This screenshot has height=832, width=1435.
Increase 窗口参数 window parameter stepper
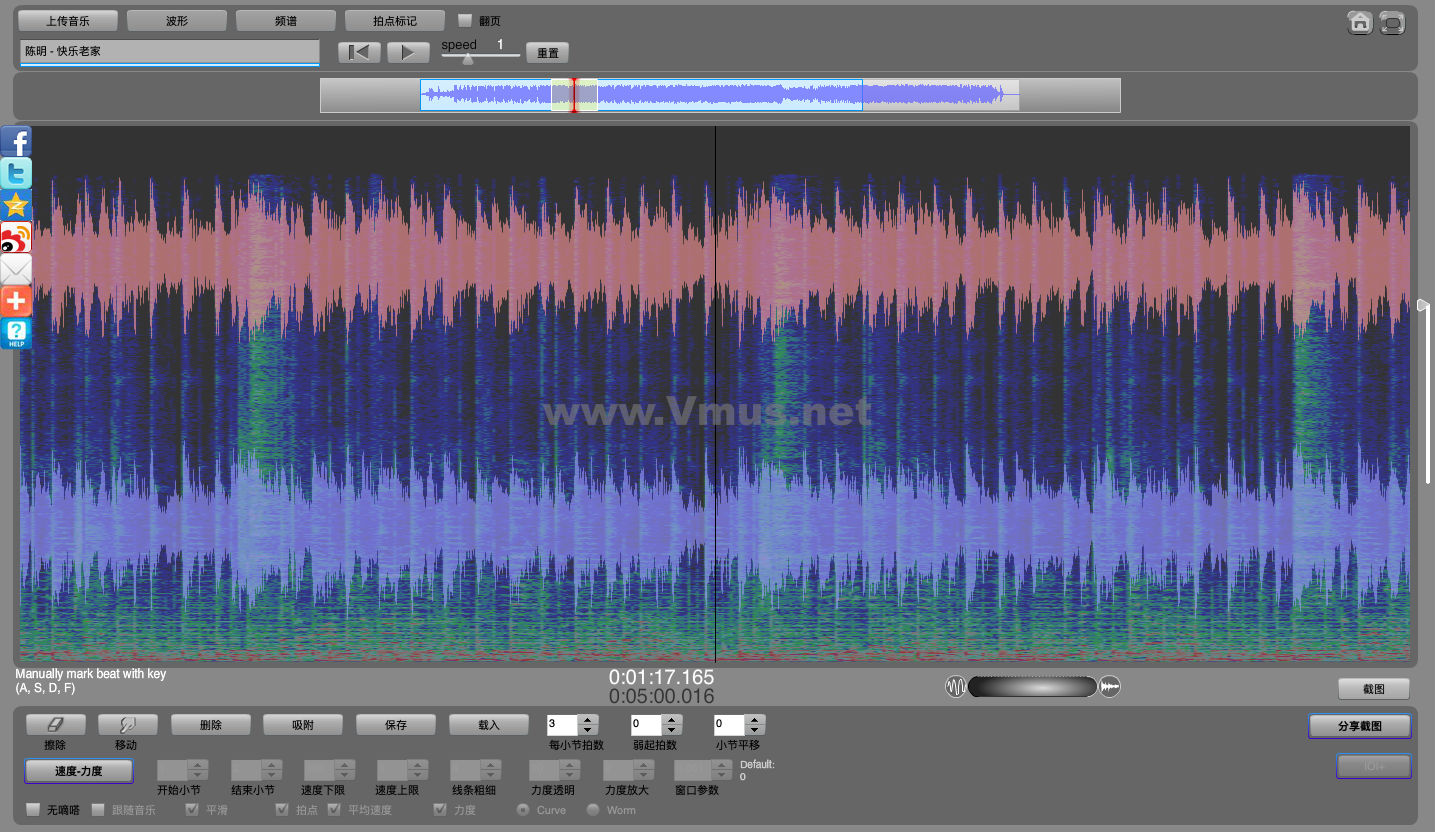click(x=721, y=765)
